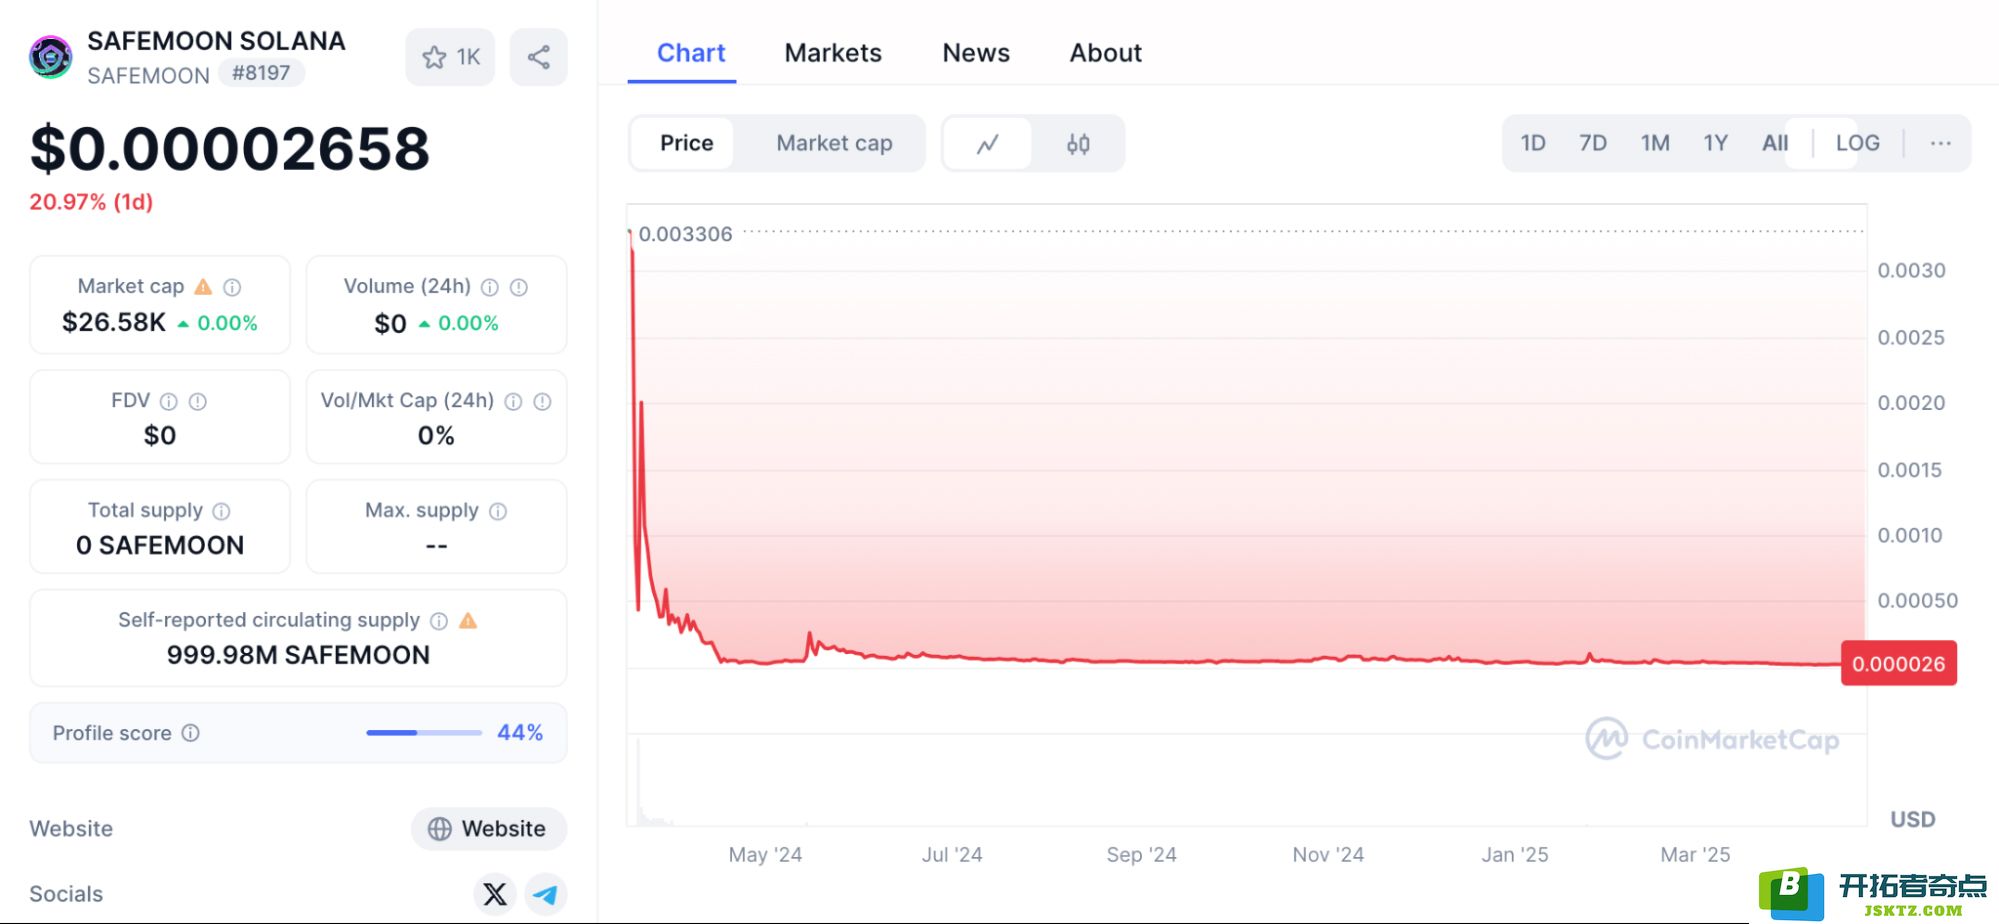Screen dimensions: 1999x924
Task: Toggle LOG scale on chart
Action: [1857, 143]
